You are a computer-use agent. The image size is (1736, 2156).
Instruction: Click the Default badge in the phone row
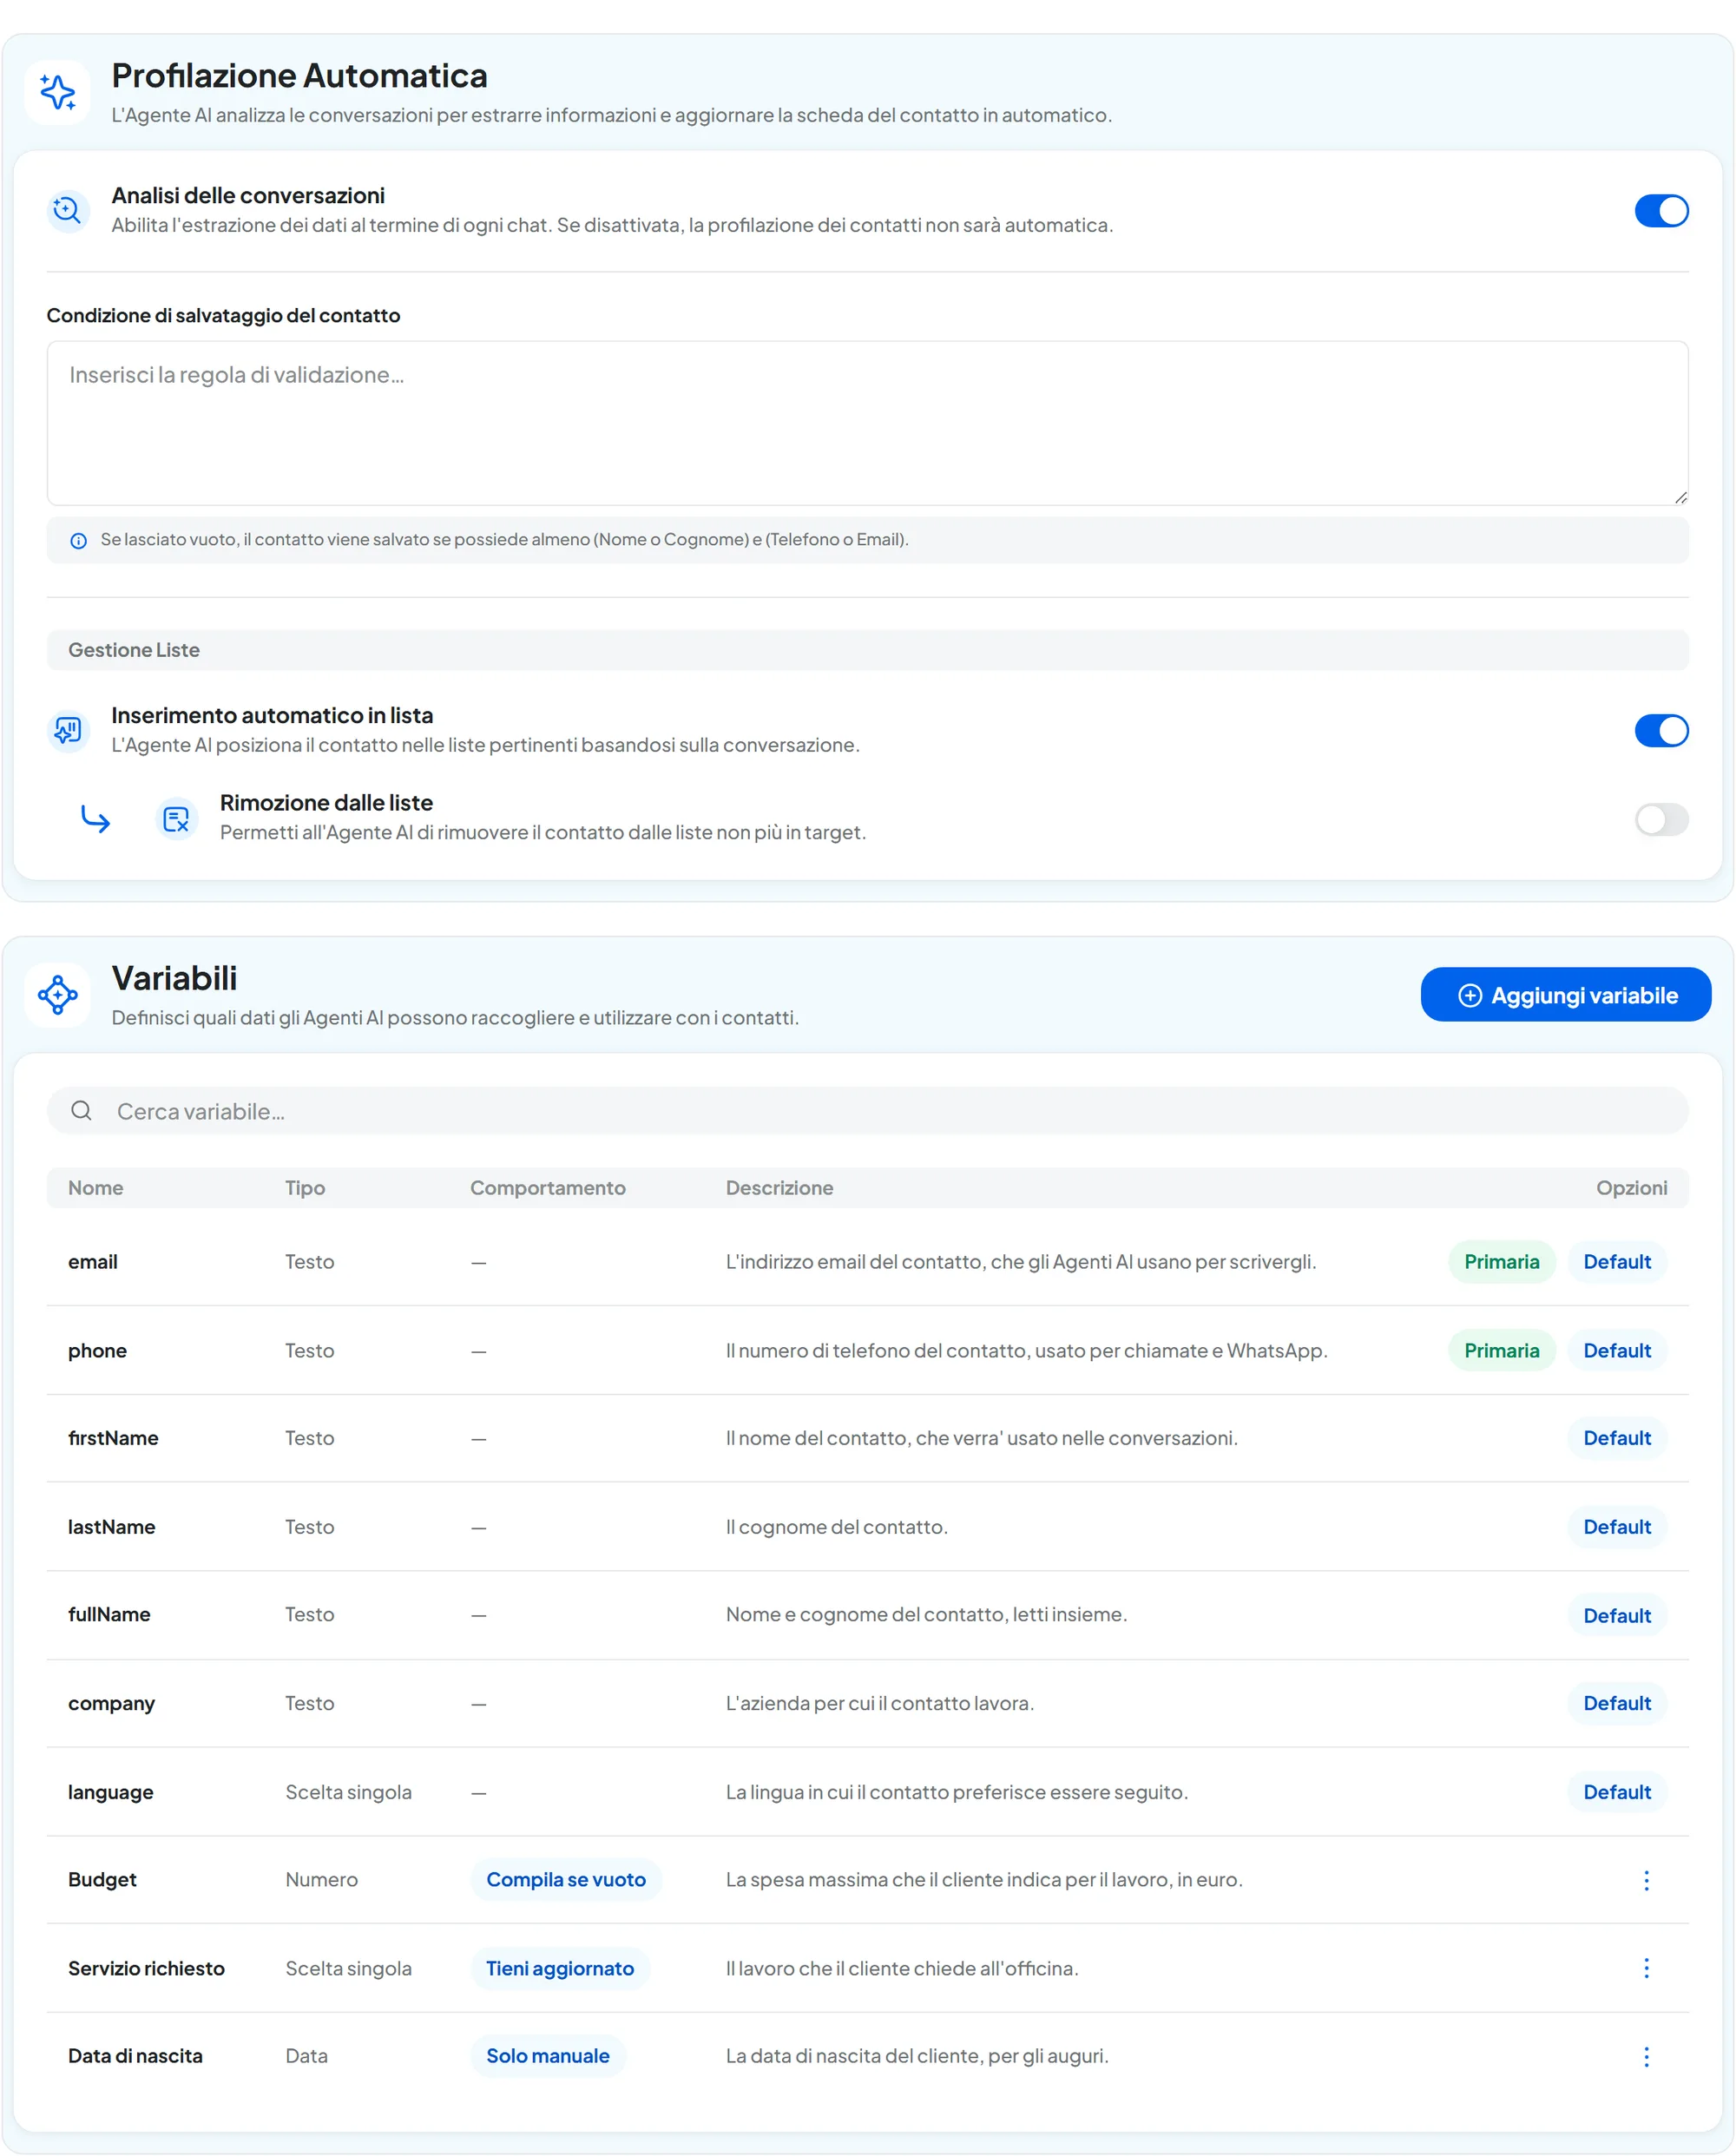1616,1351
